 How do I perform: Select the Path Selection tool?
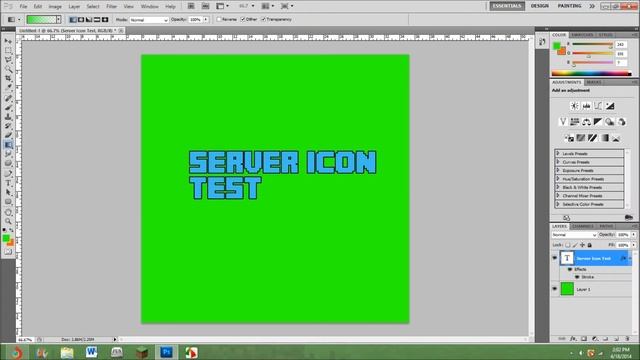tap(8, 192)
